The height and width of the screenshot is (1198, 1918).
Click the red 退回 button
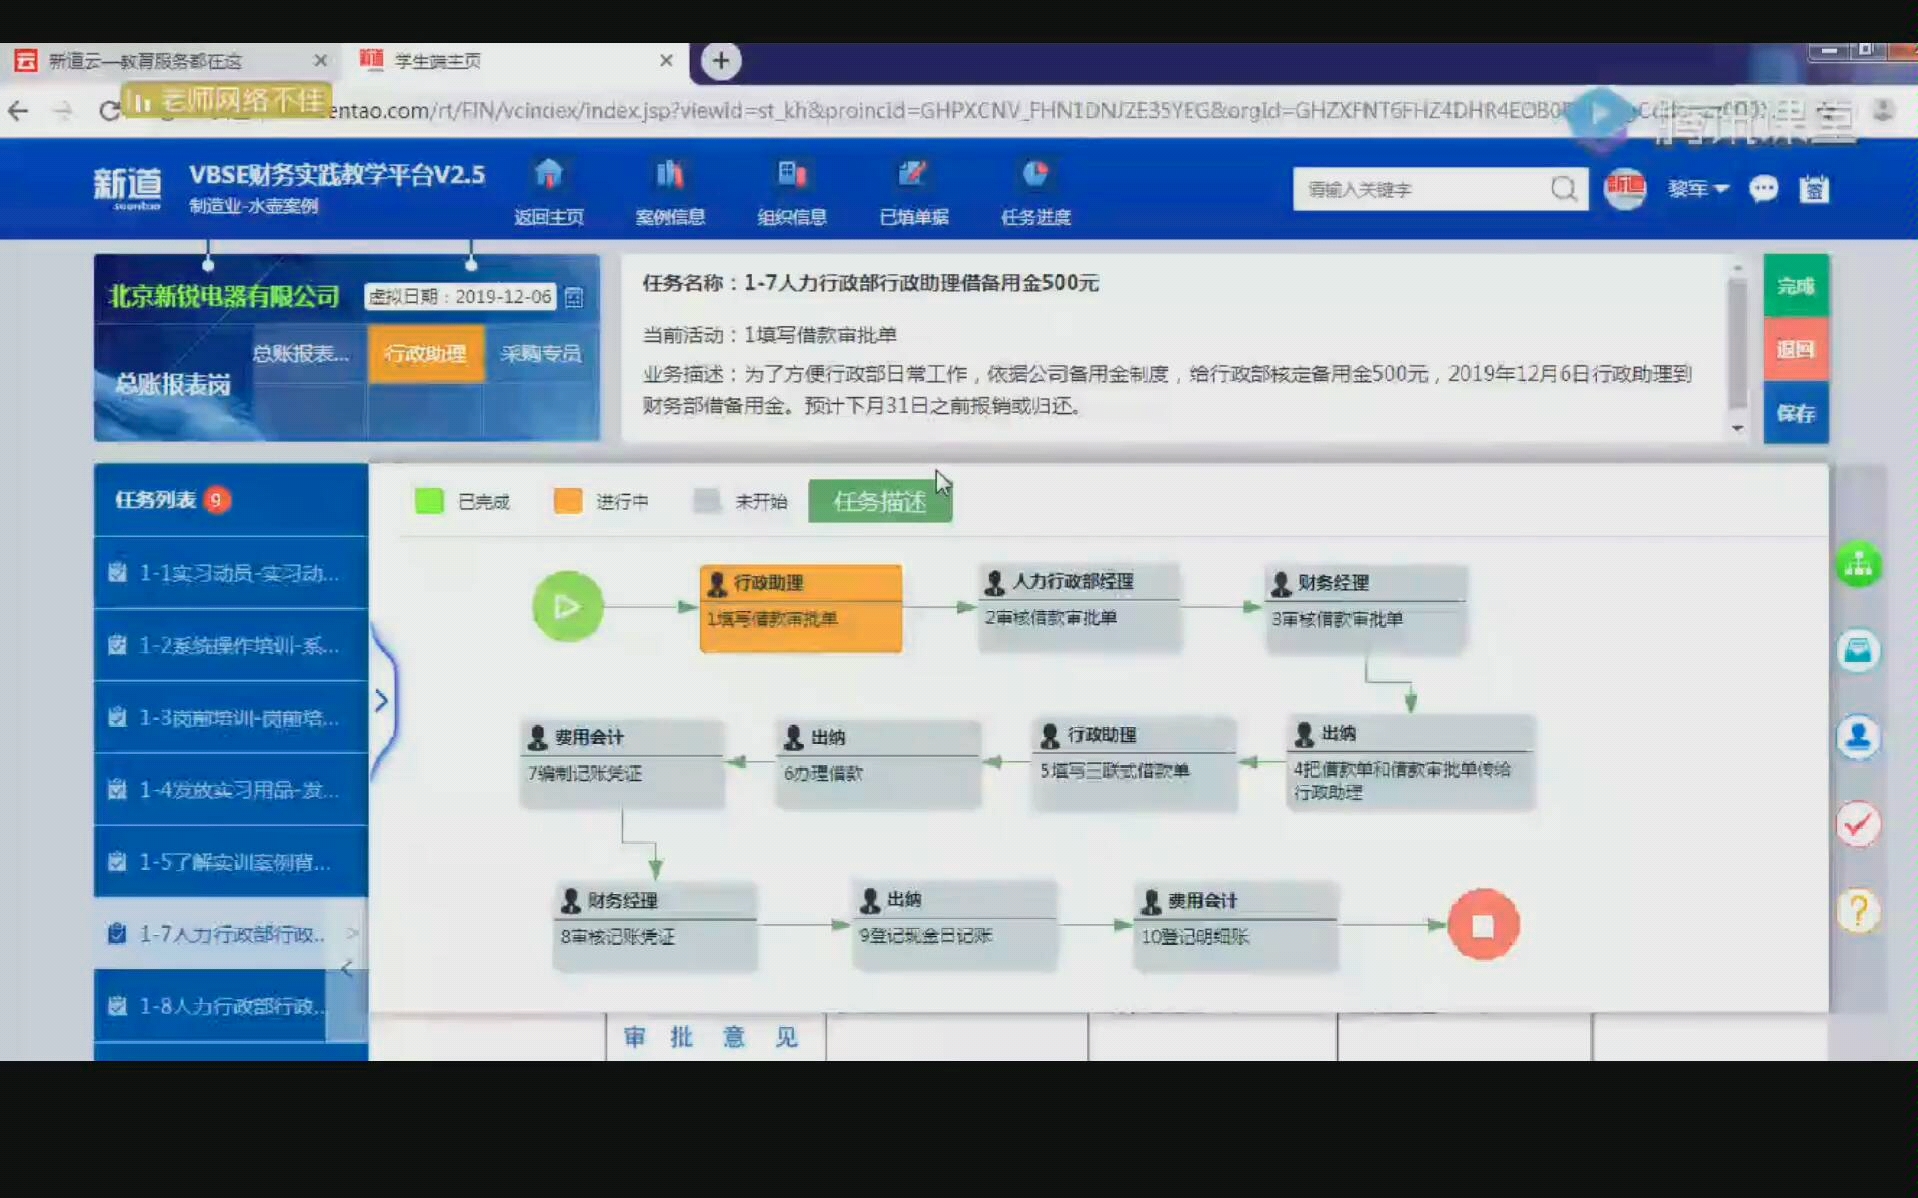(x=1795, y=349)
